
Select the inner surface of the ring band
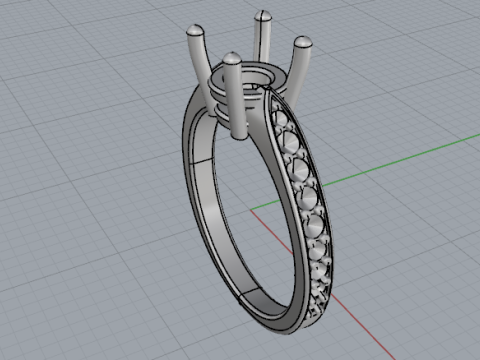tap(213, 213)
